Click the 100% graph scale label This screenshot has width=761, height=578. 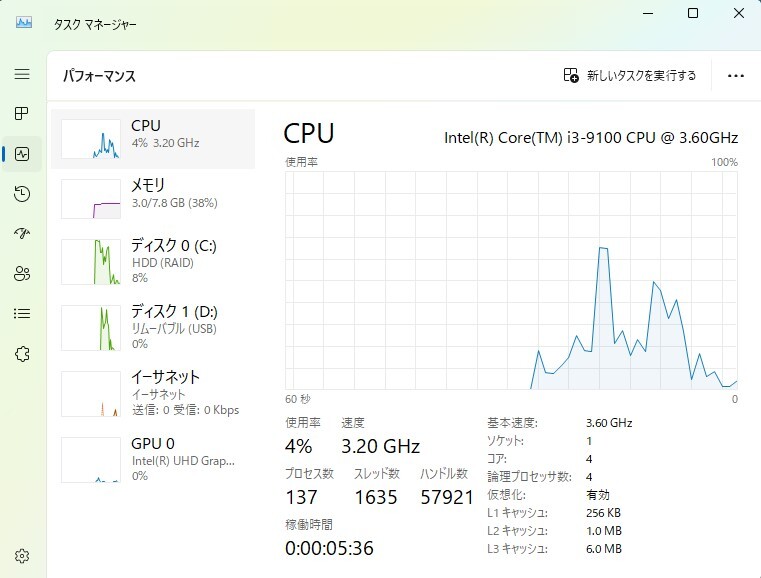pyautogui.click(x=725, y=162)
